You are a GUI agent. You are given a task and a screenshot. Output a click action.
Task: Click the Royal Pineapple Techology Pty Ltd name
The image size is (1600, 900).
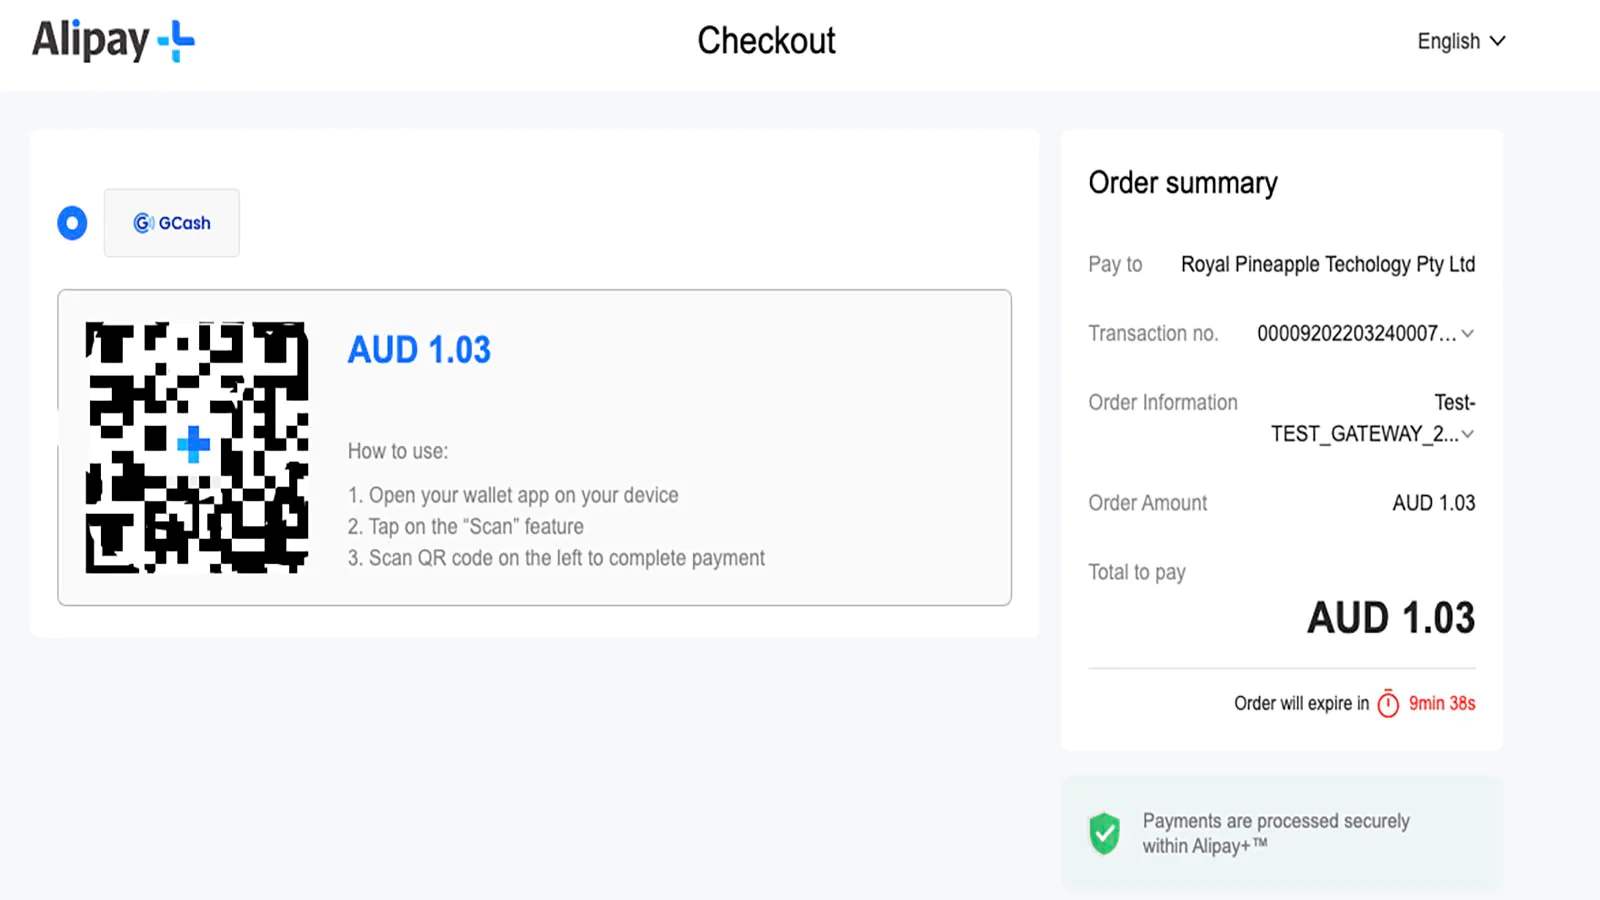coord(1328,264)
